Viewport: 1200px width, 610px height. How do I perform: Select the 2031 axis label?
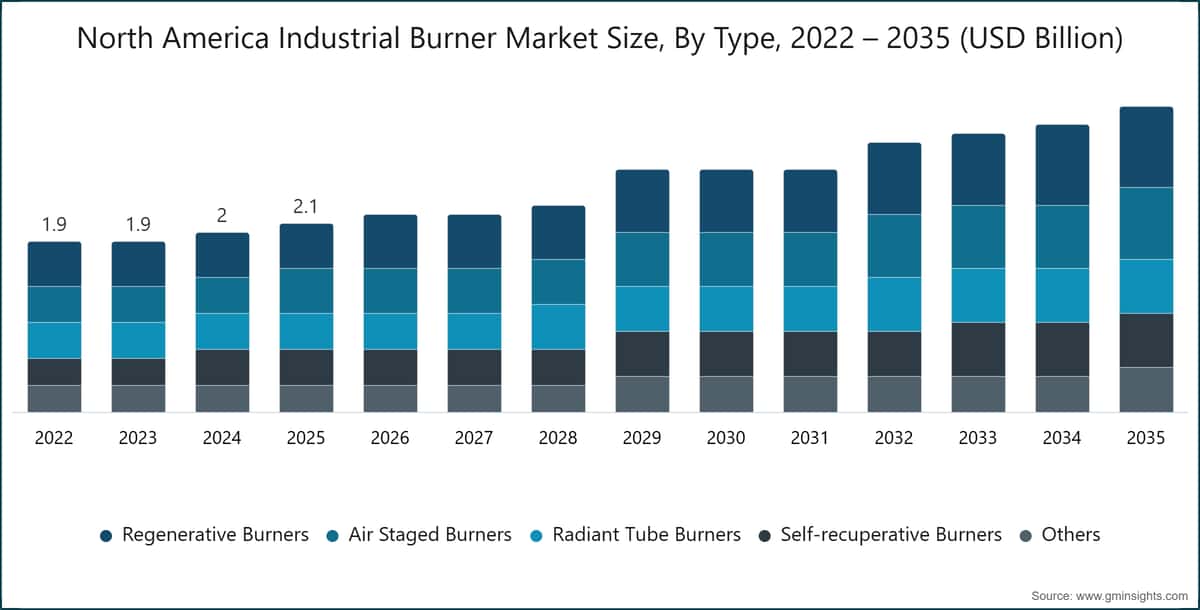tap(810, 439)
